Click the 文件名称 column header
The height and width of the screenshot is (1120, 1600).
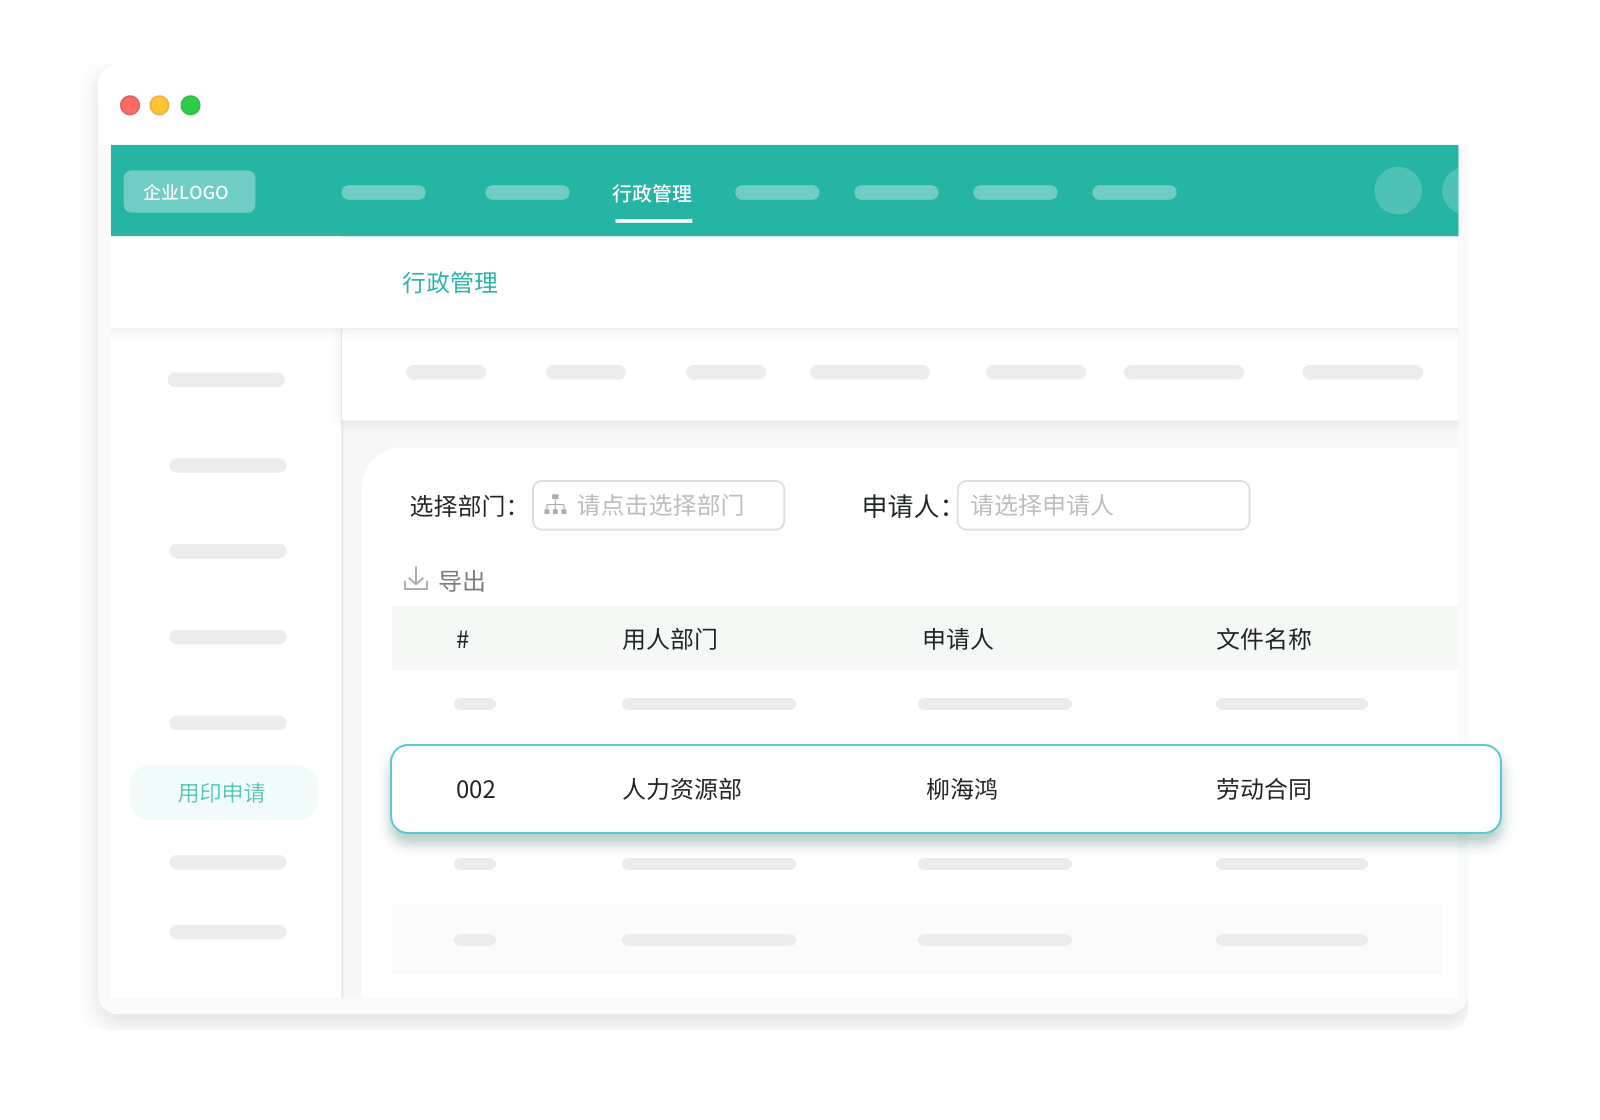click(1264, 640)
